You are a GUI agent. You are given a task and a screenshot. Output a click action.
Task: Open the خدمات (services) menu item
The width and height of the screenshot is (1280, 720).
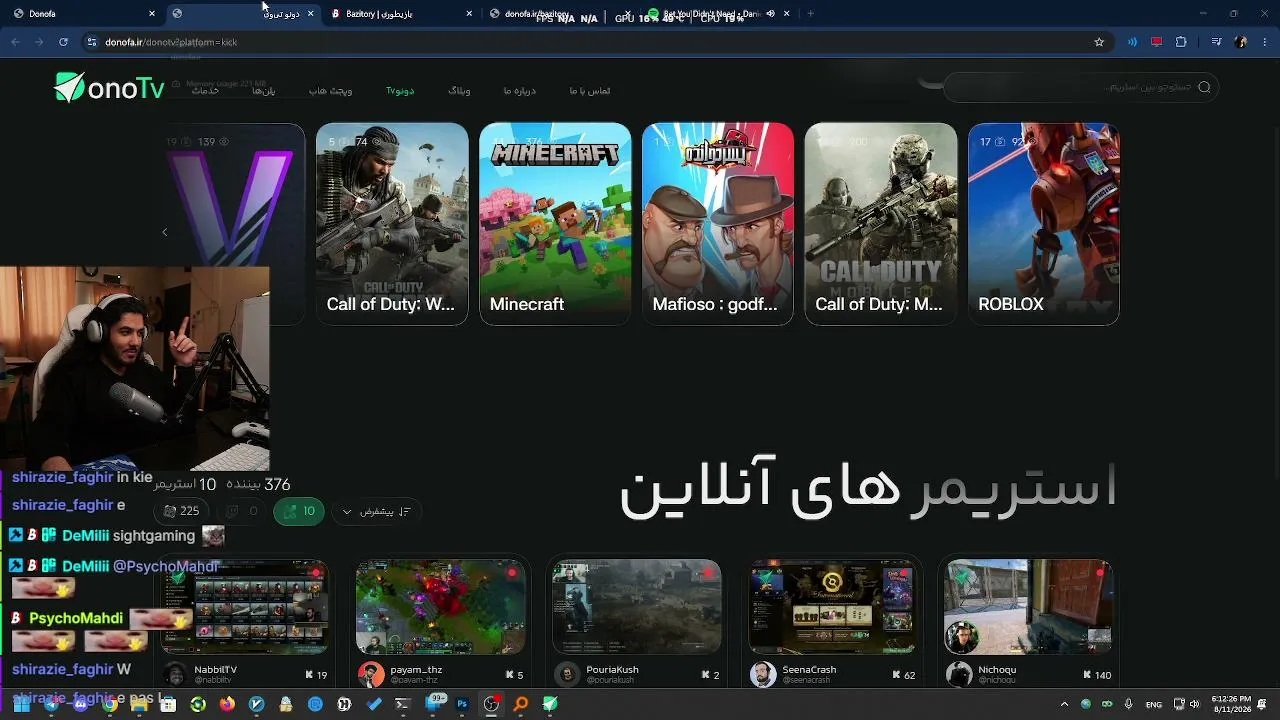[205, 91]
